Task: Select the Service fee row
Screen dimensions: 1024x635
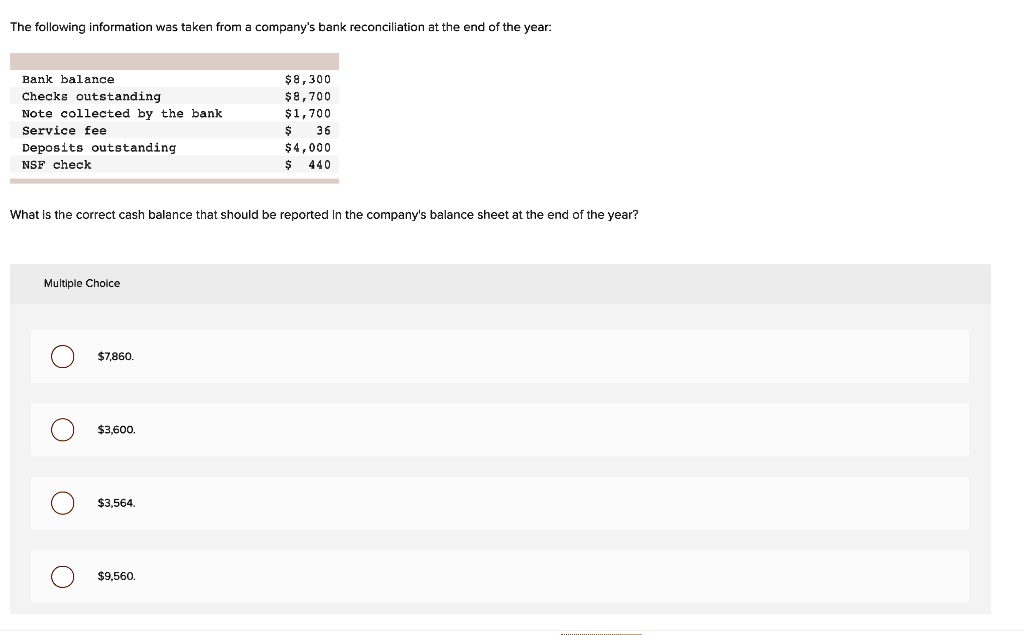Action: pyautogui.click(x=175, y=130)
